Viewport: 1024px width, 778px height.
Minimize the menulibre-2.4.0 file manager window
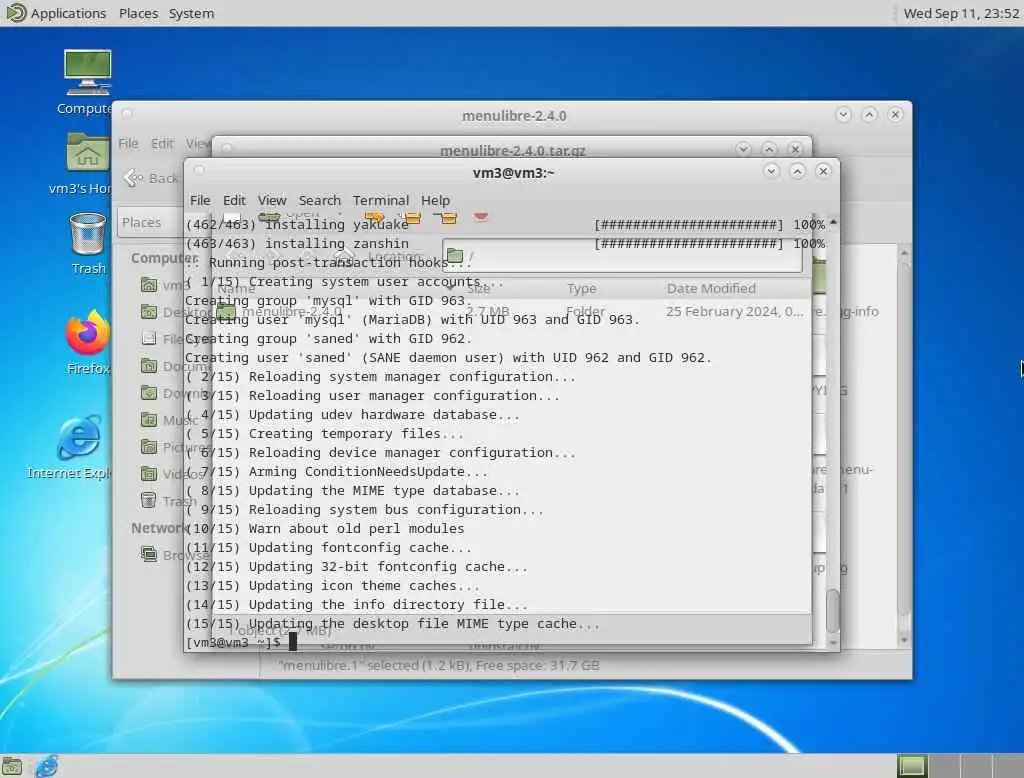click(x=843, y=114)
